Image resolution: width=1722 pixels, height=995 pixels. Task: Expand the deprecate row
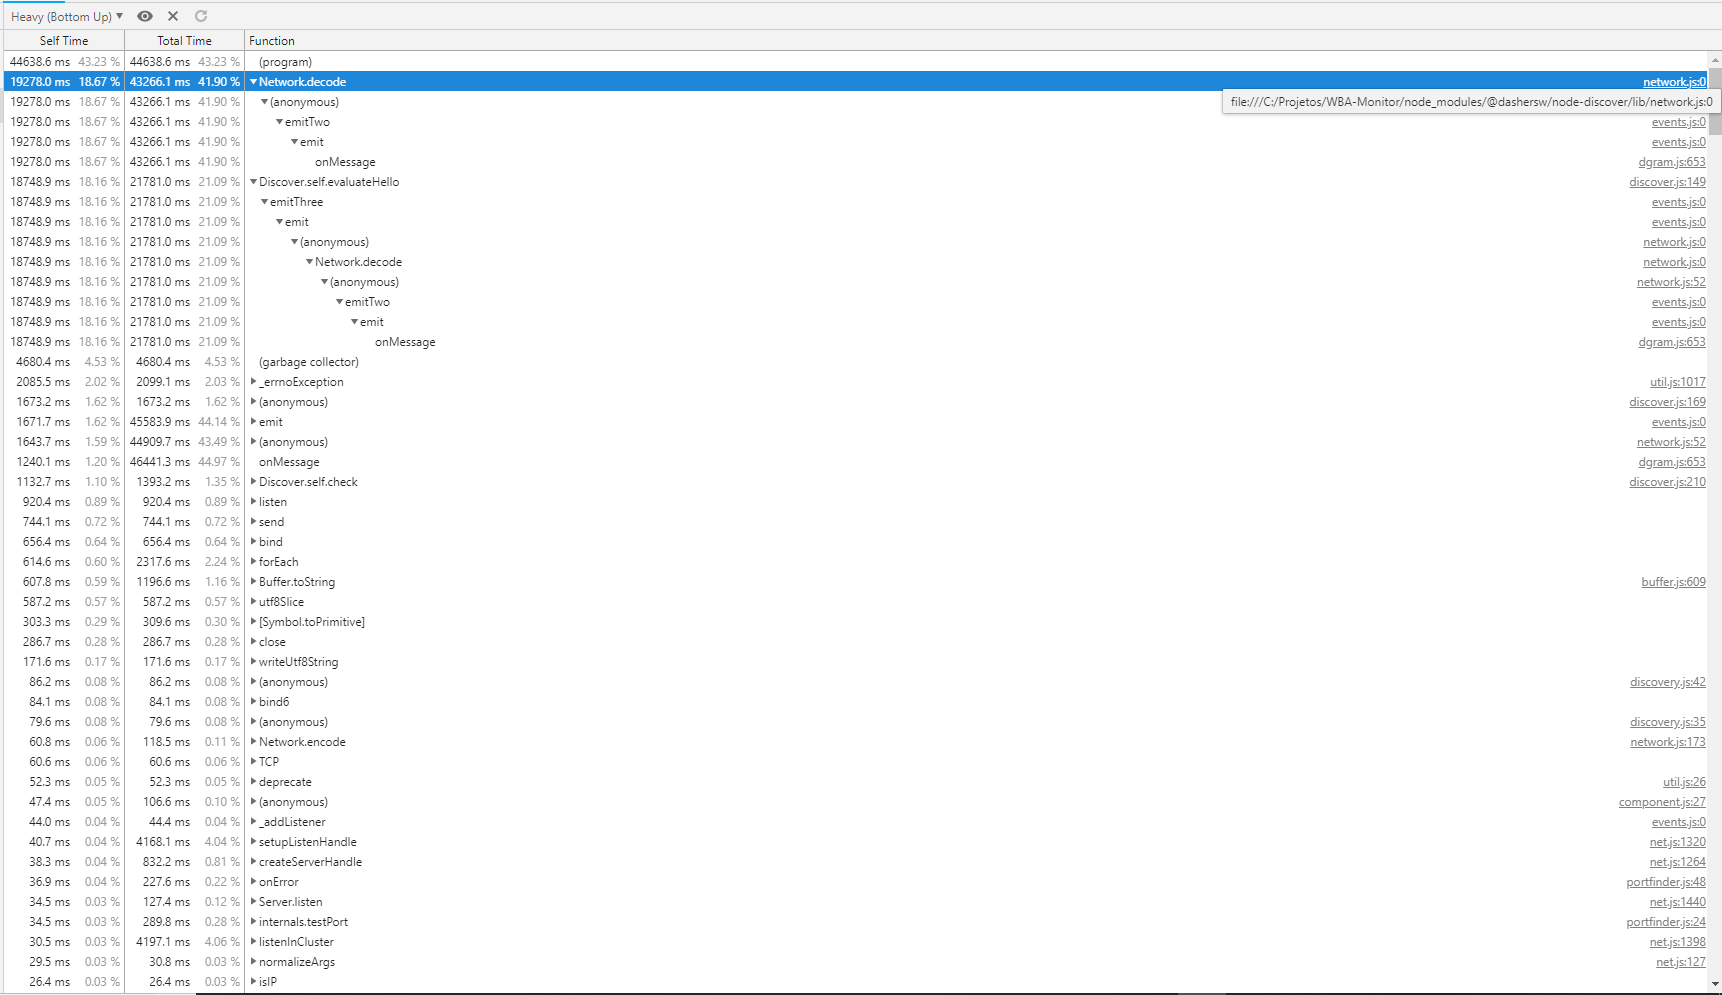click(x=254, y=782)
